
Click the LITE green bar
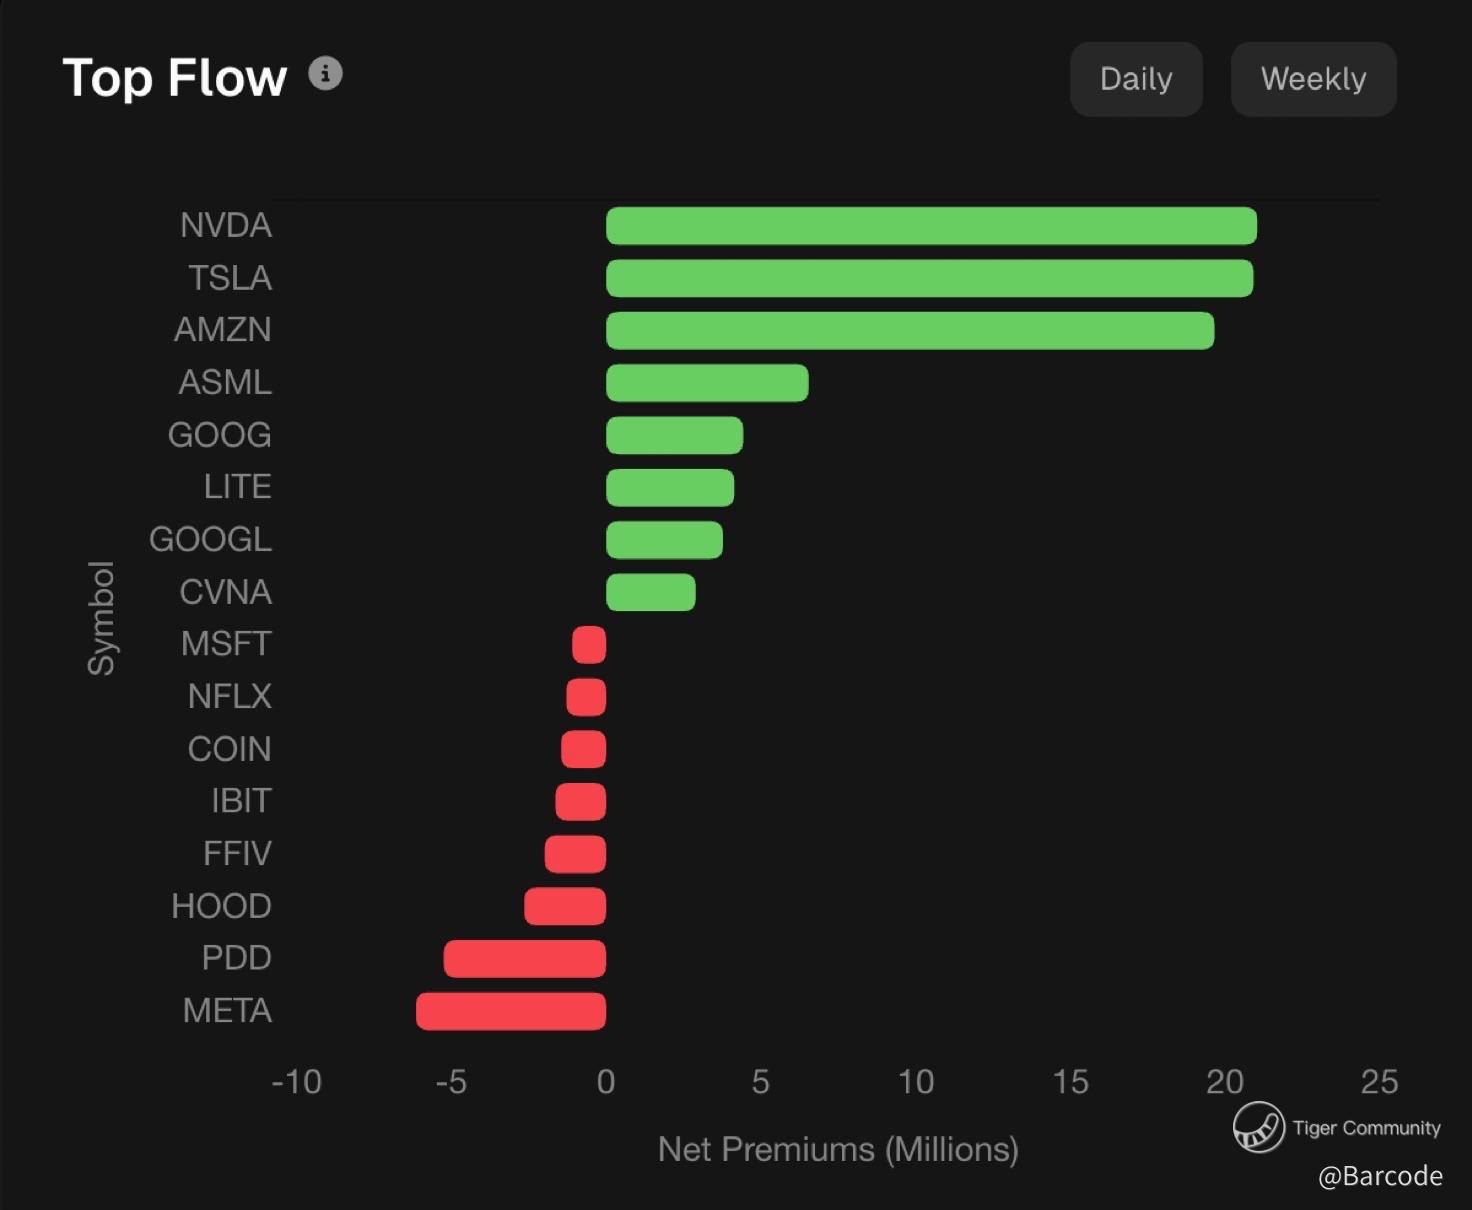pyautogui.click(x=670, y=488)
